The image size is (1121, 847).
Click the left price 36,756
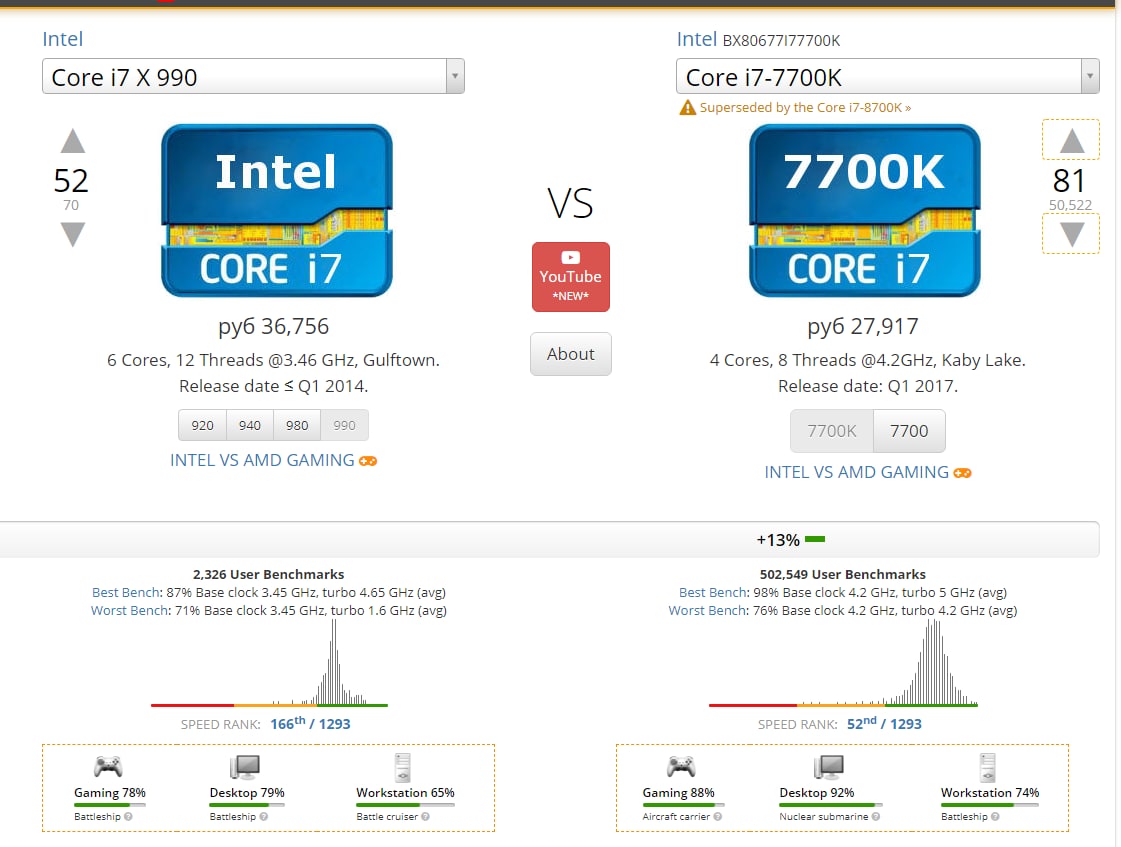pyautogui.click(x=274, y=327)
